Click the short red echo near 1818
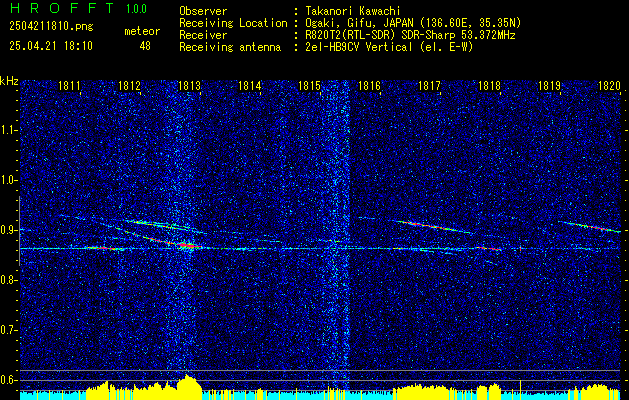 tap(489, 249)
